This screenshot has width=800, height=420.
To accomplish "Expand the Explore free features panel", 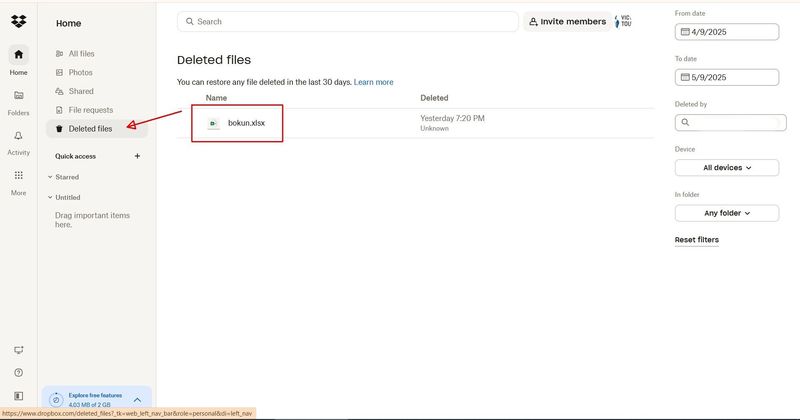I will [x=137, y=400].
